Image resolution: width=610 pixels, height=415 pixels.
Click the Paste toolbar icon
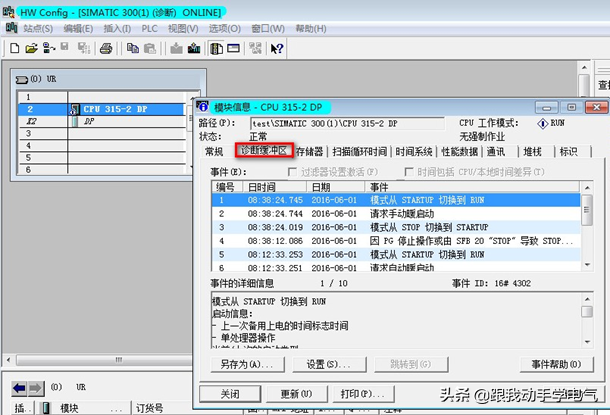(x=150, y=48)
